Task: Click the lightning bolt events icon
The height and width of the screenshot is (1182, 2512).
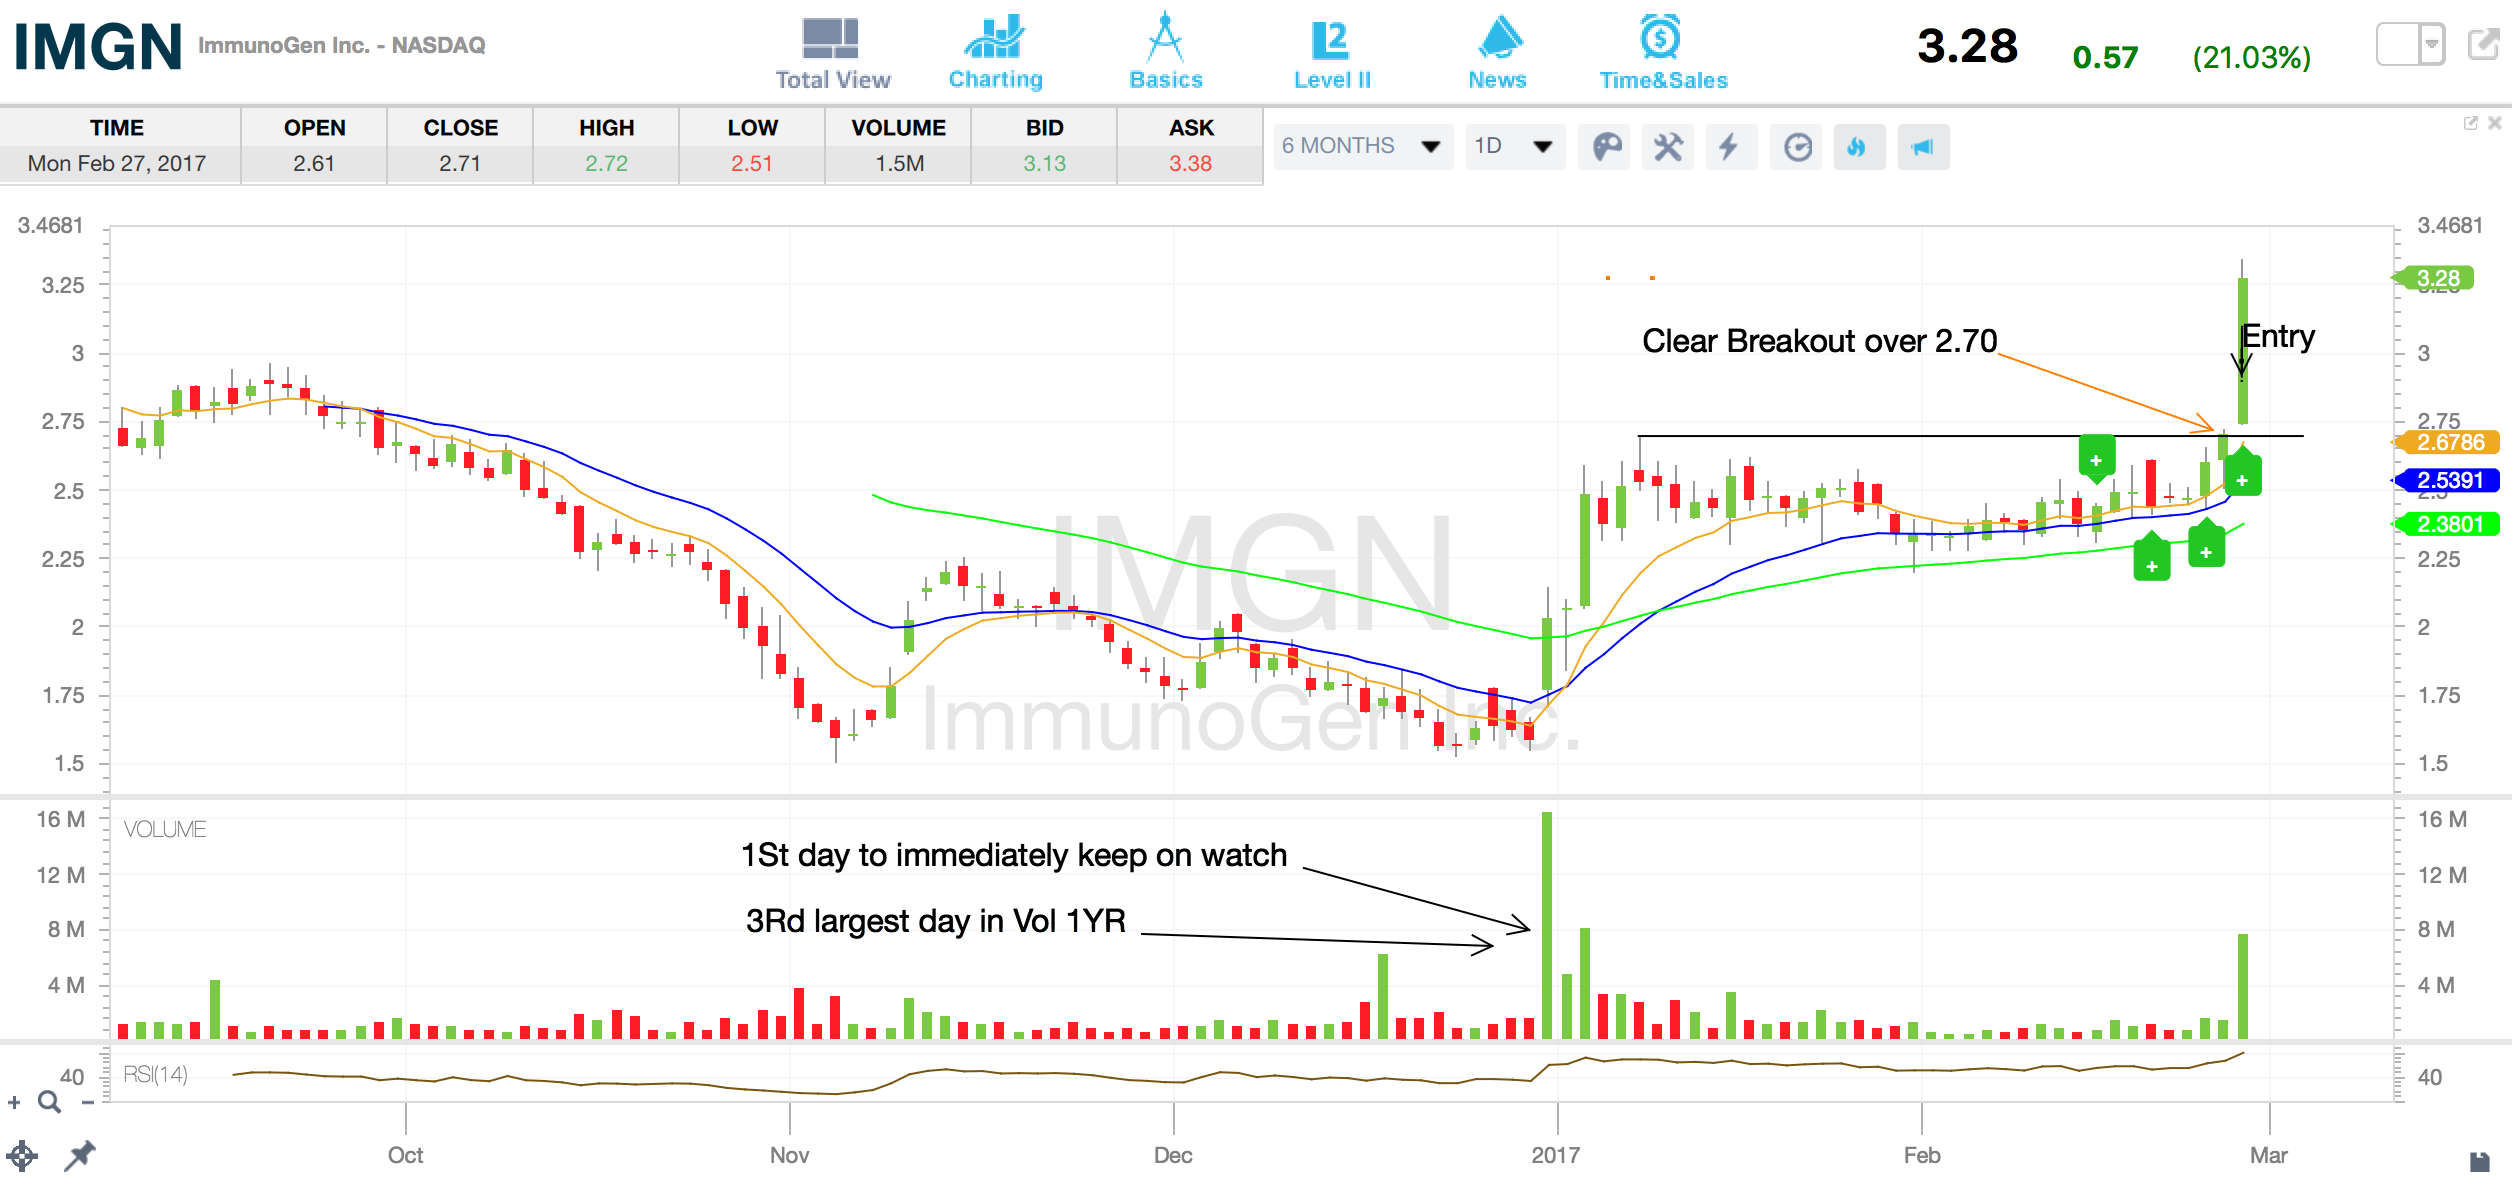Action: pyautogui.click(x=1729, y=148)
